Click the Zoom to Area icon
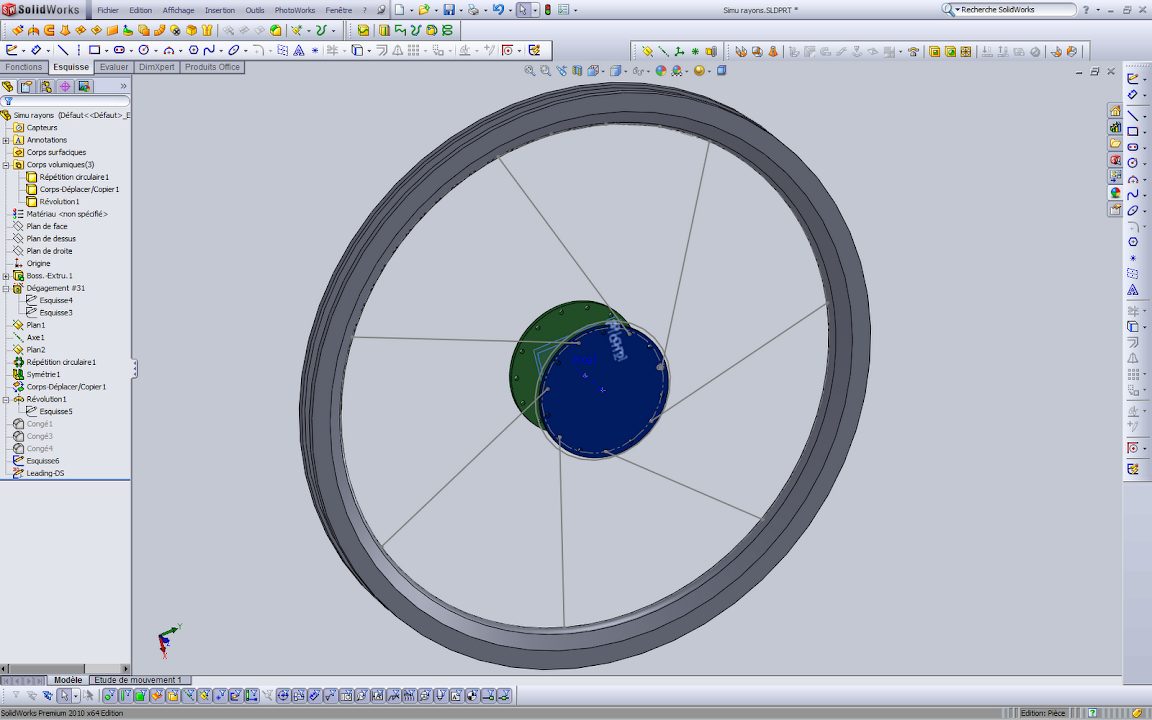This screenshot has width=1152, height=720. 545,71
